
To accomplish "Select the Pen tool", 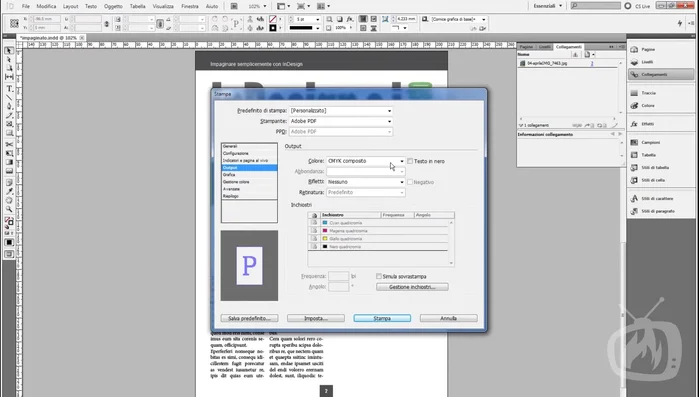I will 9,106.
